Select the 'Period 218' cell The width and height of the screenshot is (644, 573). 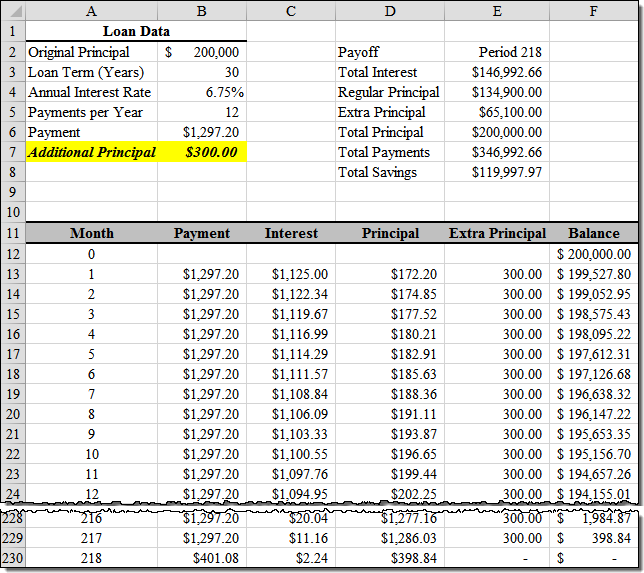coord(497,52)
